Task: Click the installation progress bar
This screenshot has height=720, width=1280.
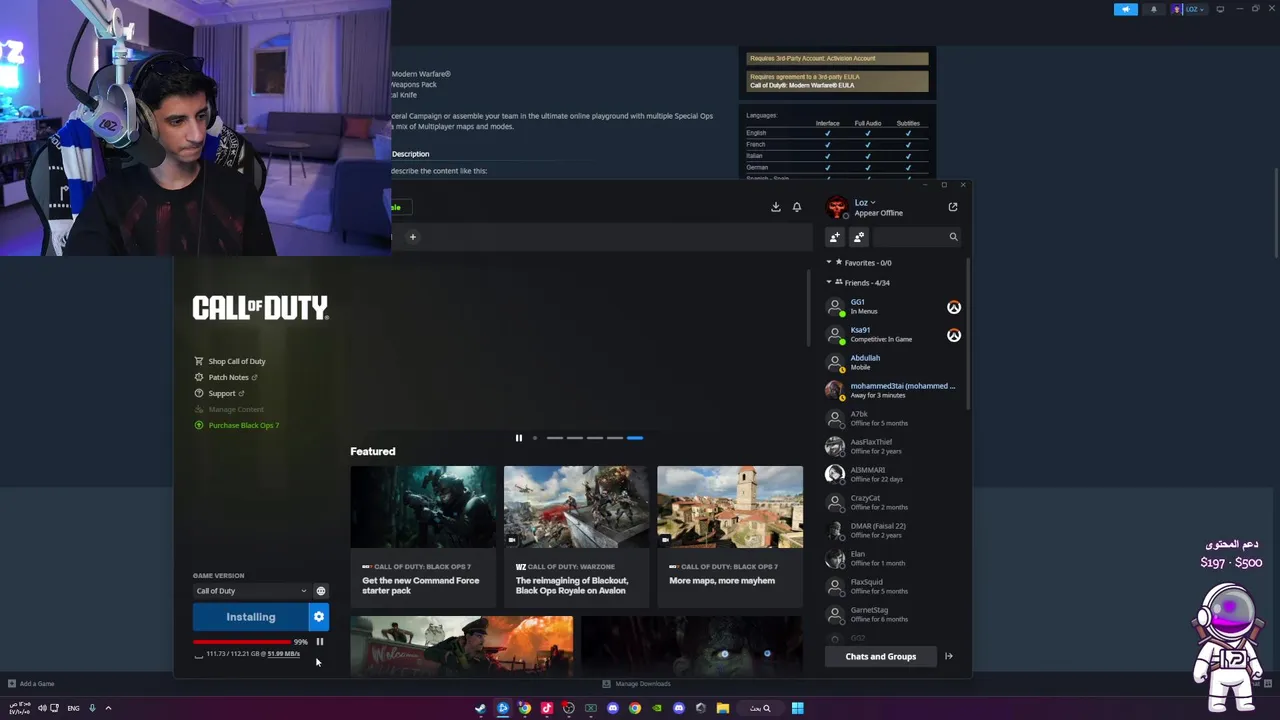Action: click(243, 642)
